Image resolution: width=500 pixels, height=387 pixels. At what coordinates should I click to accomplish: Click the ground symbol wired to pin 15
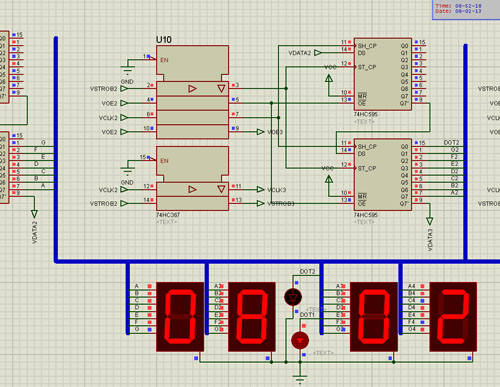(x=128, y=171)
